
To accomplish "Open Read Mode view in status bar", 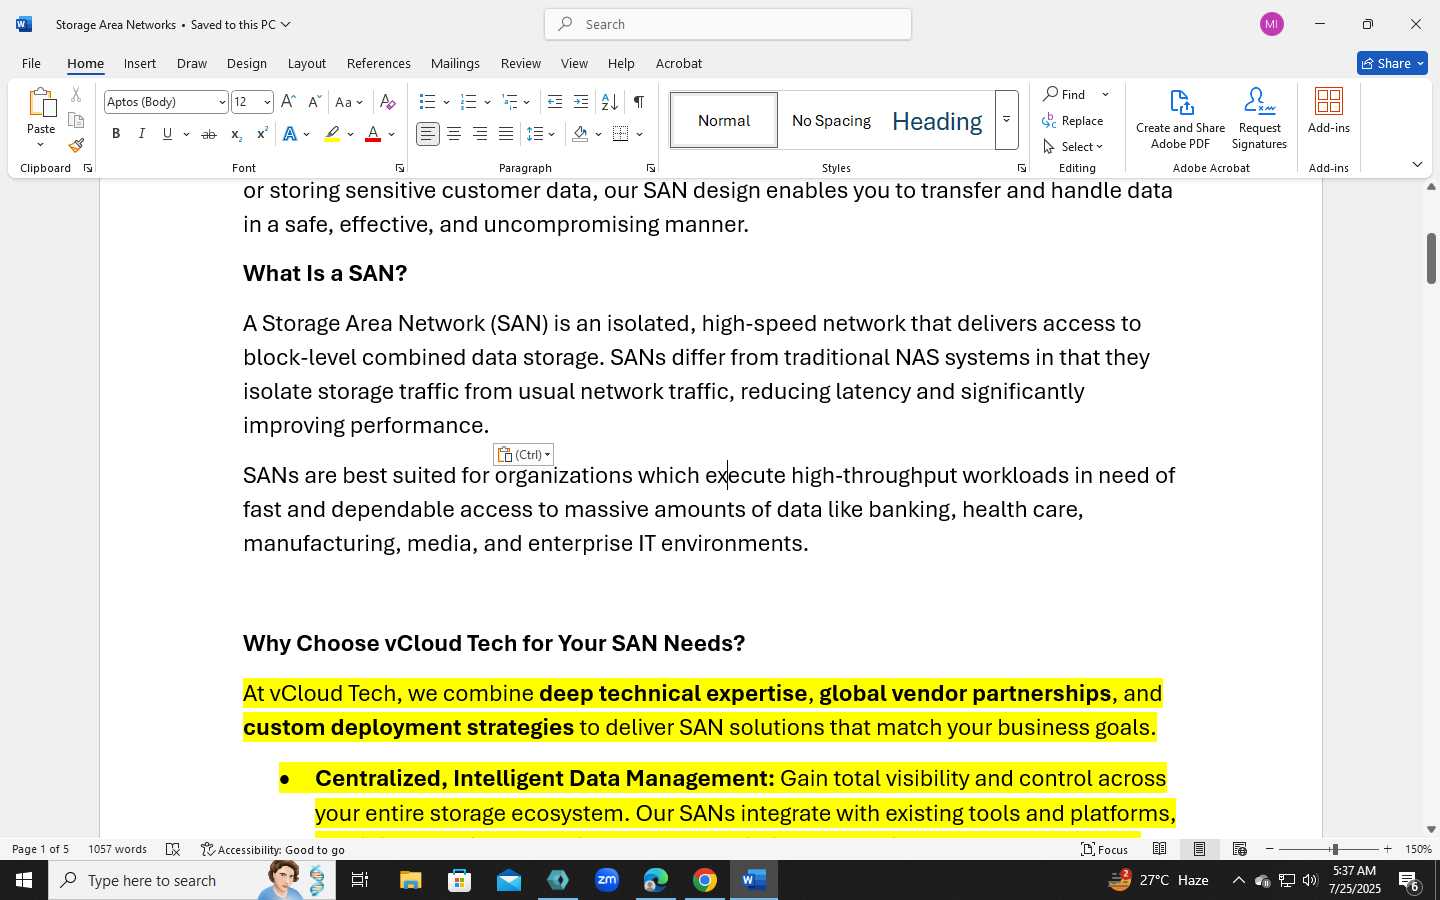I will 1160,849.
